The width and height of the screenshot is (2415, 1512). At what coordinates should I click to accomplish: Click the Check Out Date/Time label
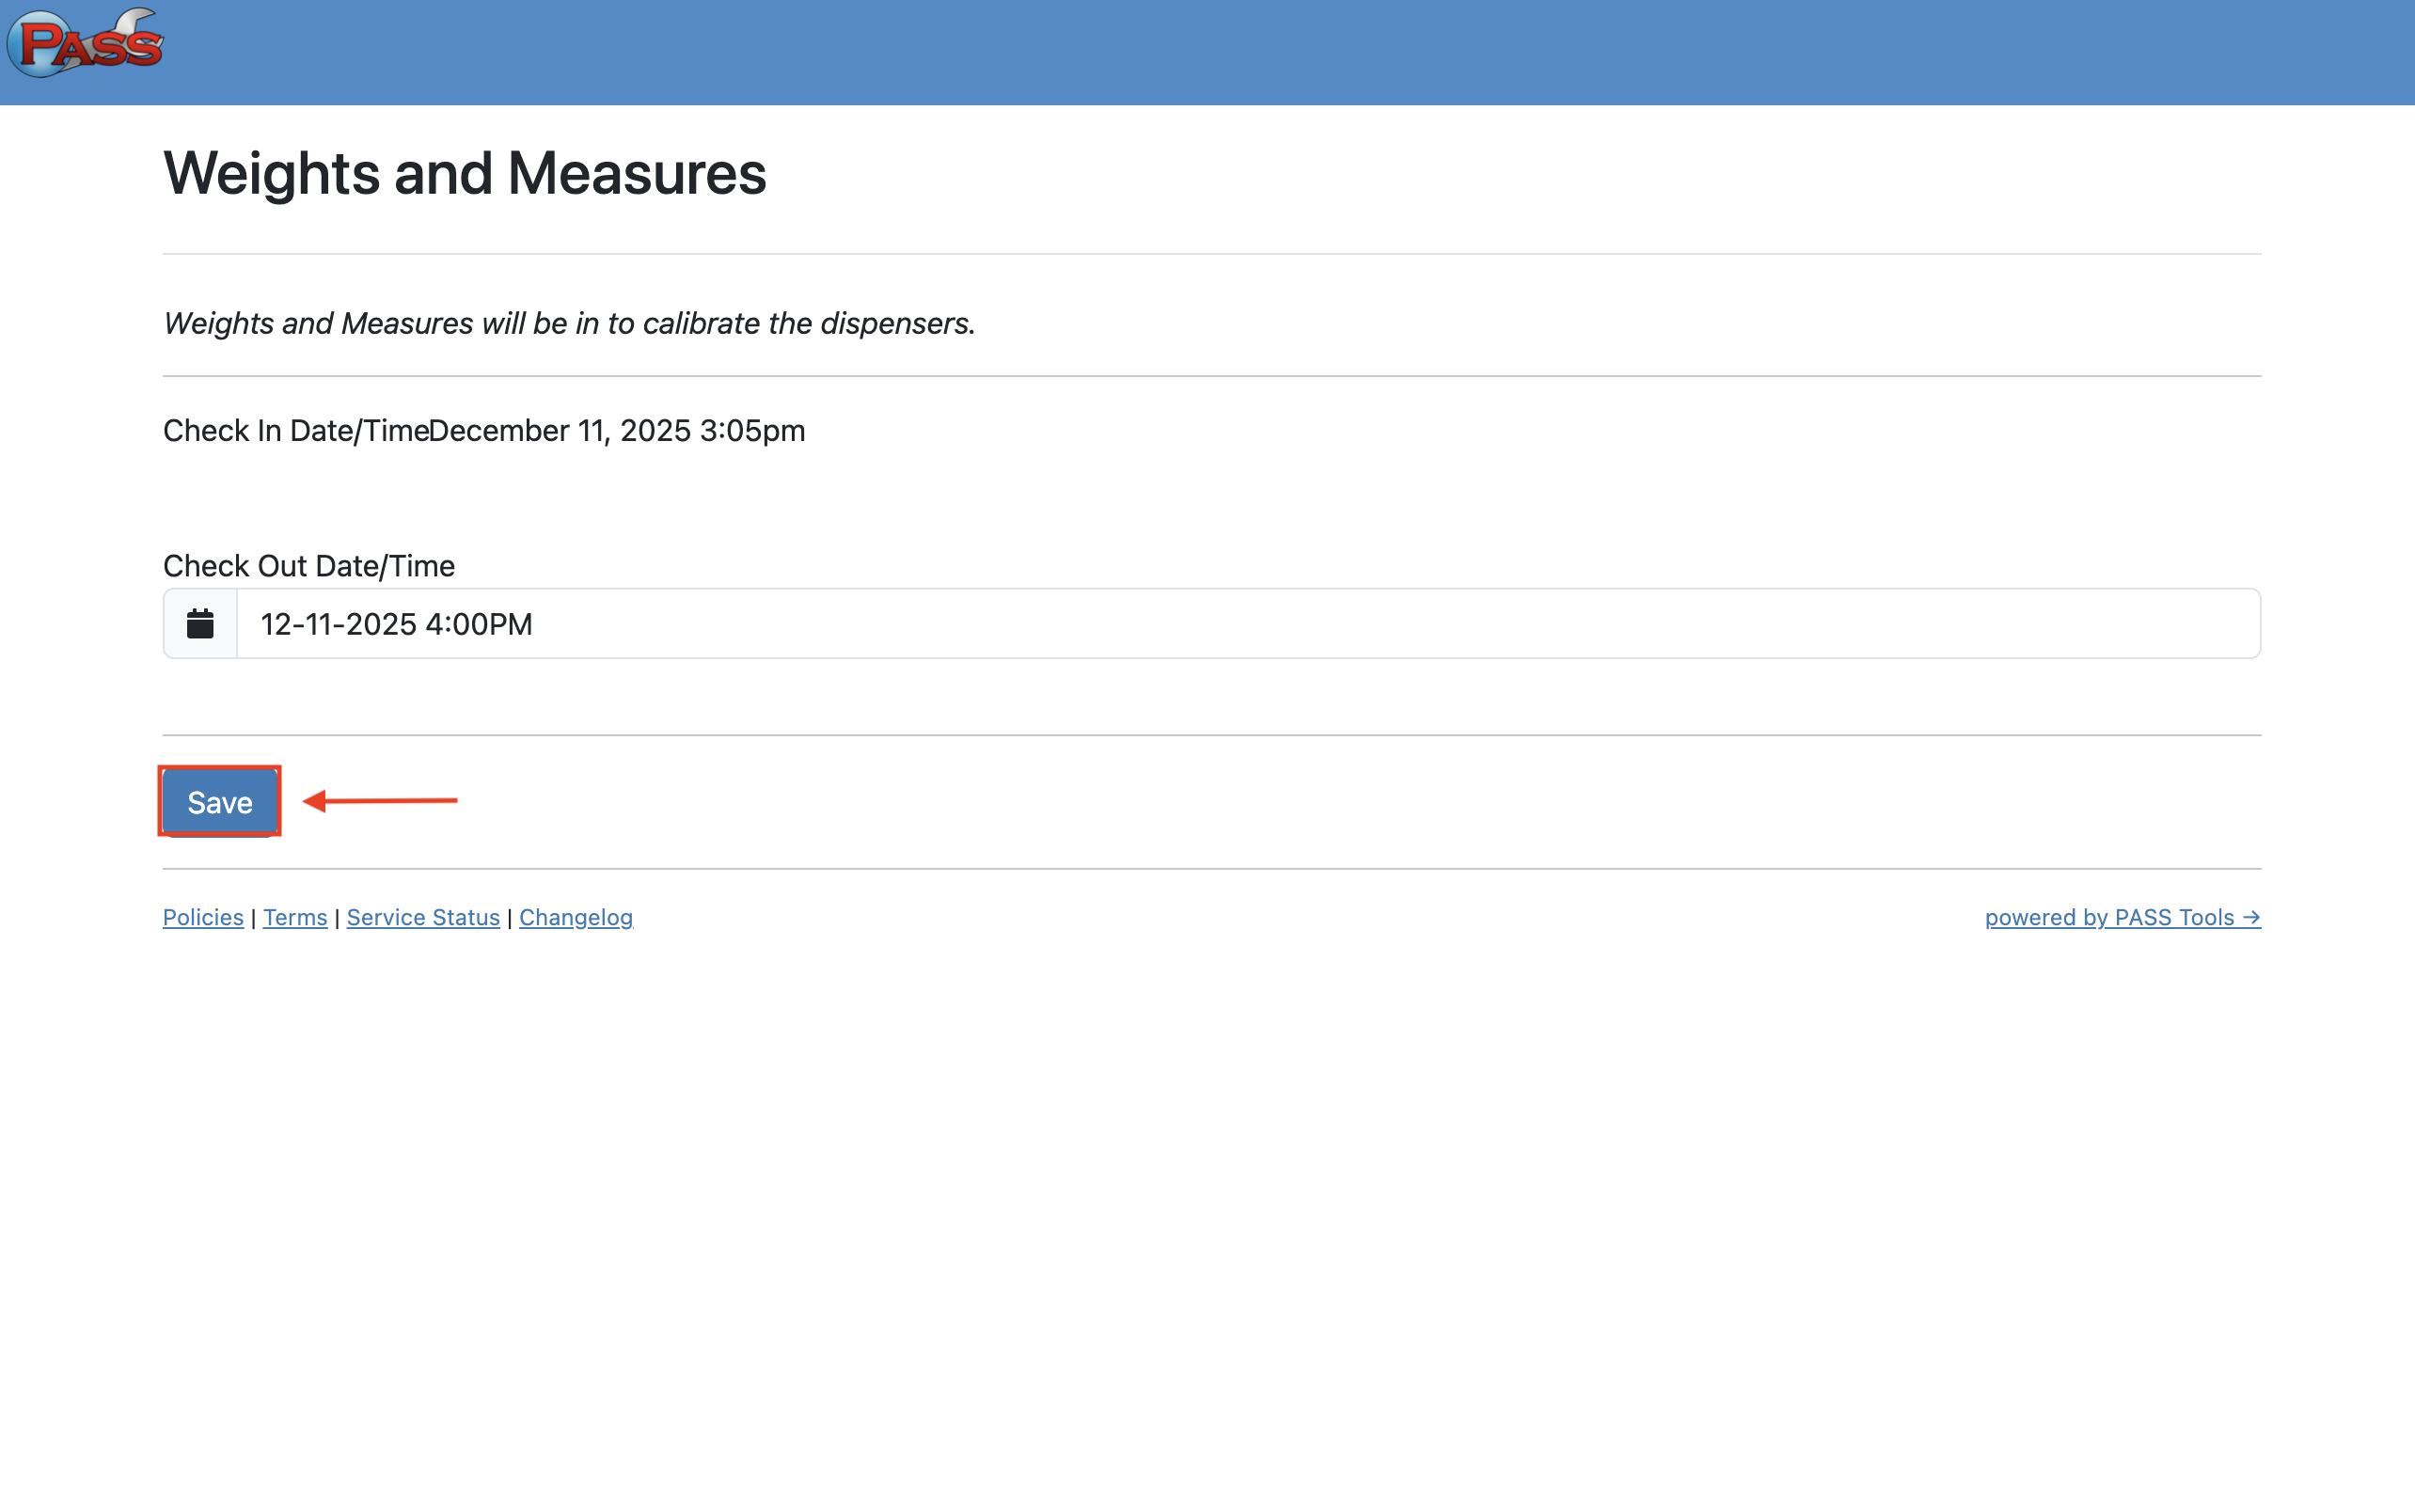tap(309, 566)
